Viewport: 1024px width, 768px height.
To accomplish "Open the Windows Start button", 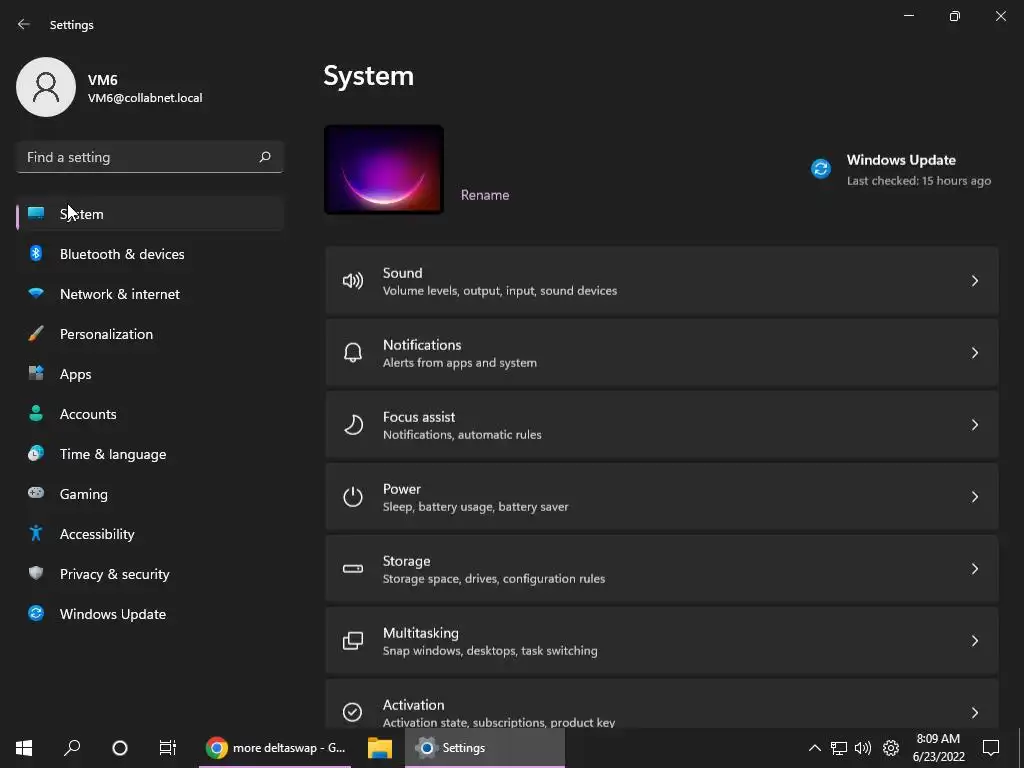I will click(x=24, y=748).
